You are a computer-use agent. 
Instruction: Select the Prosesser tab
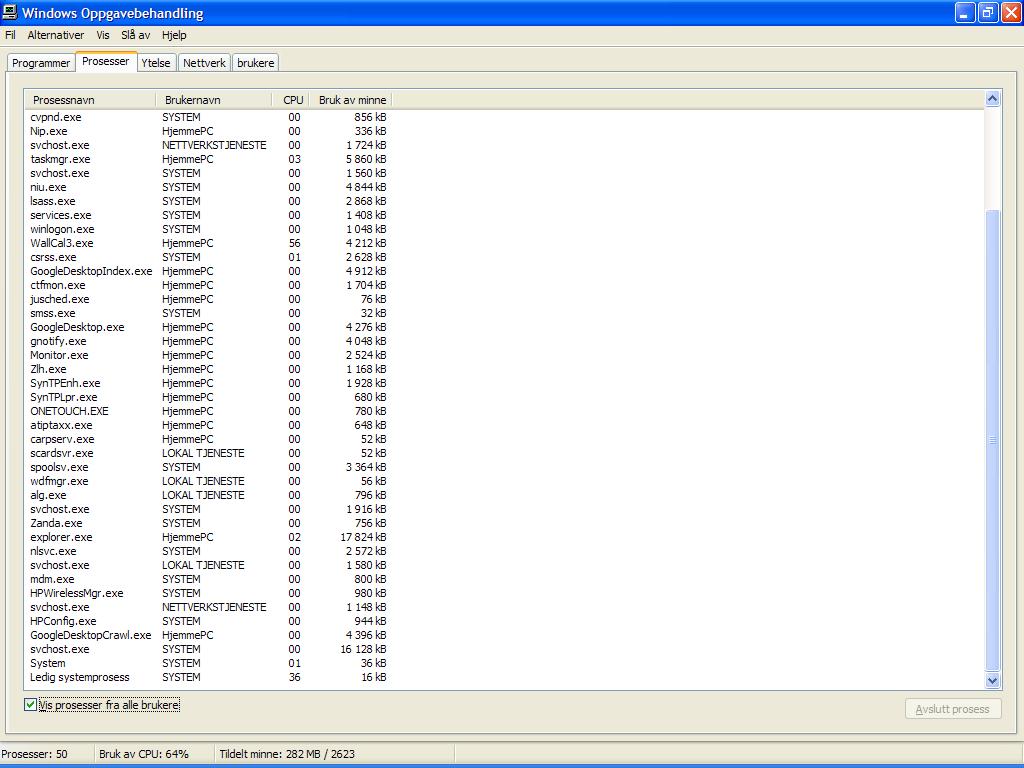[106, 61]
